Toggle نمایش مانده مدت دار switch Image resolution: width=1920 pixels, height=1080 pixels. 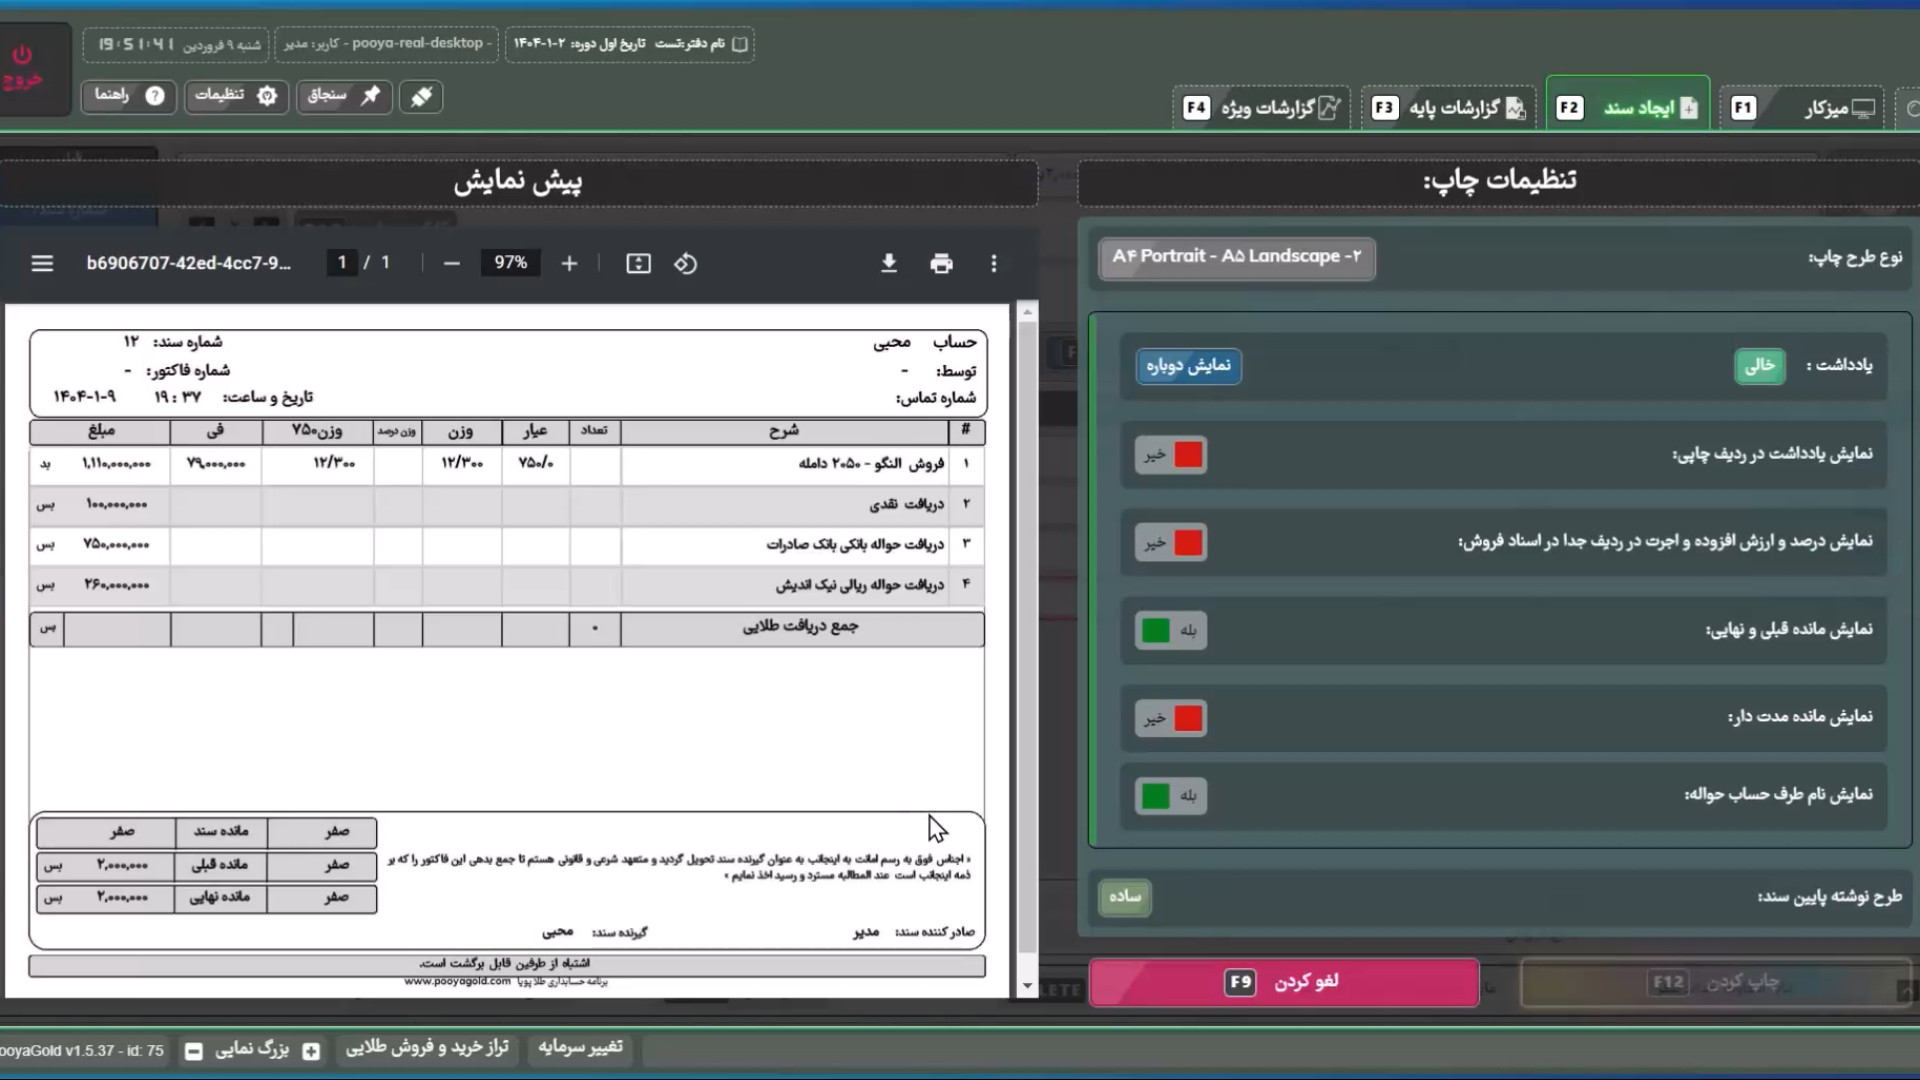(x=1171, y=718)
